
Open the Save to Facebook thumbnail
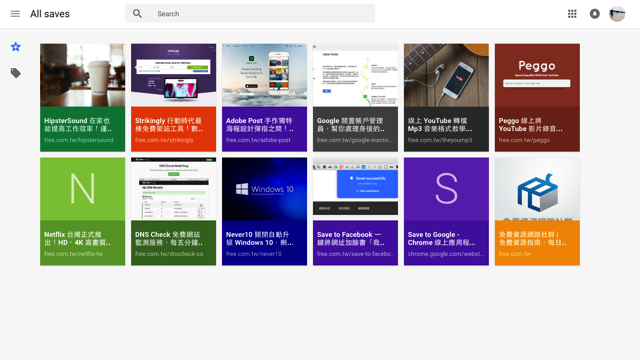pos(356,189)
